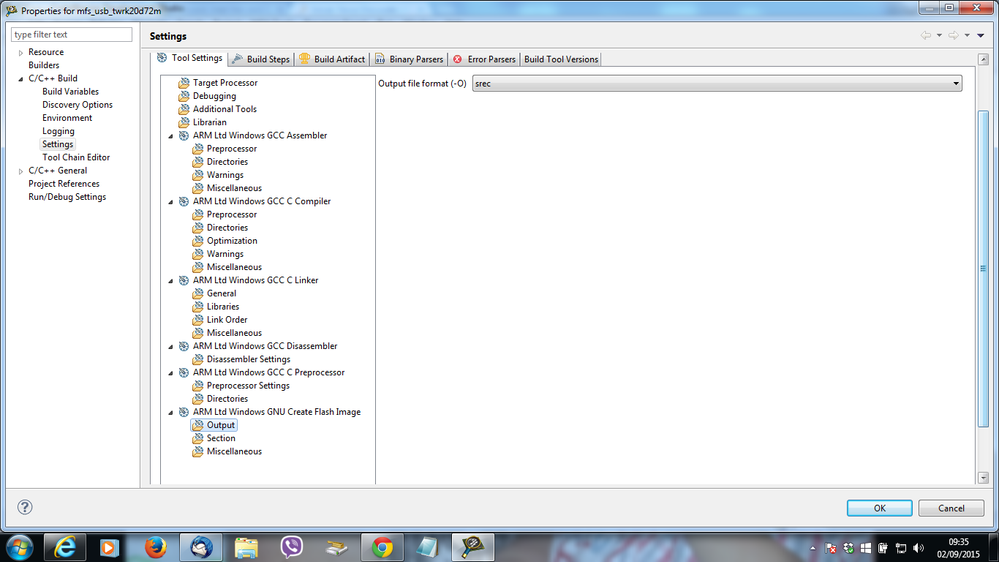
Task: Click the Disassembler Settings option icon
Action: click(x=198, y=359)
